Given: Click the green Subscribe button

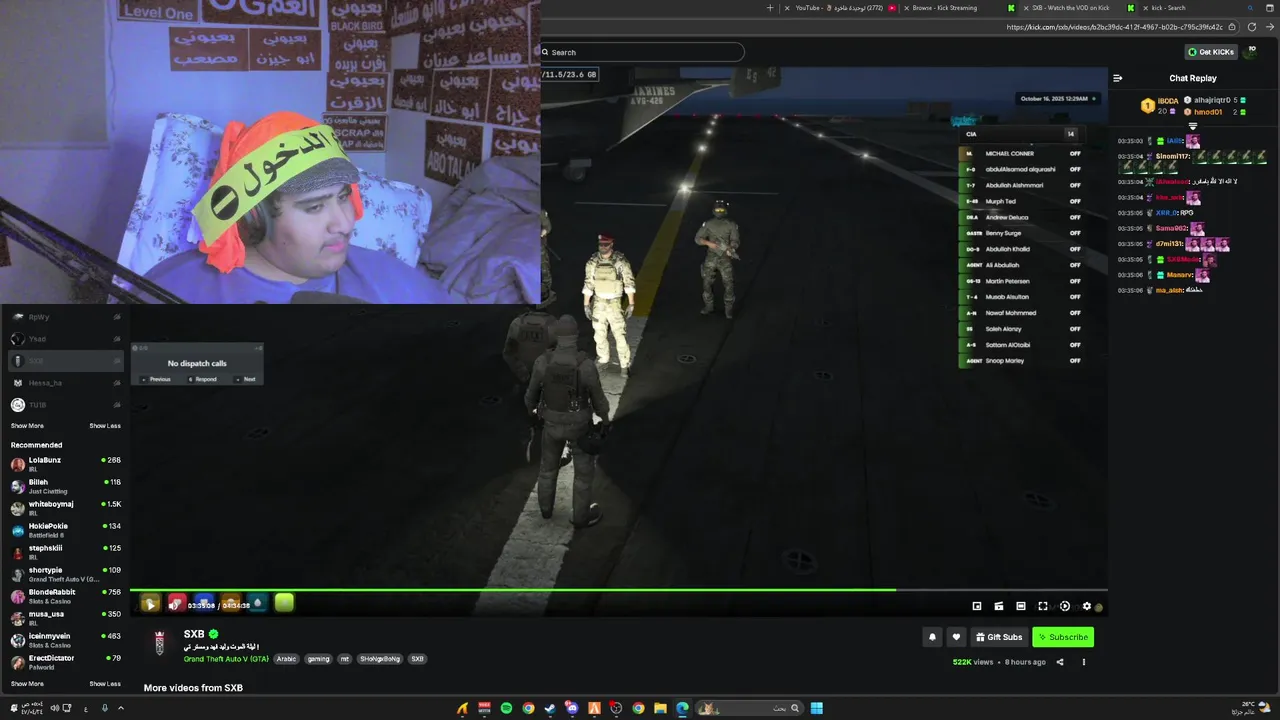Looking at the screenshot, I should [x=1063, y=637].
